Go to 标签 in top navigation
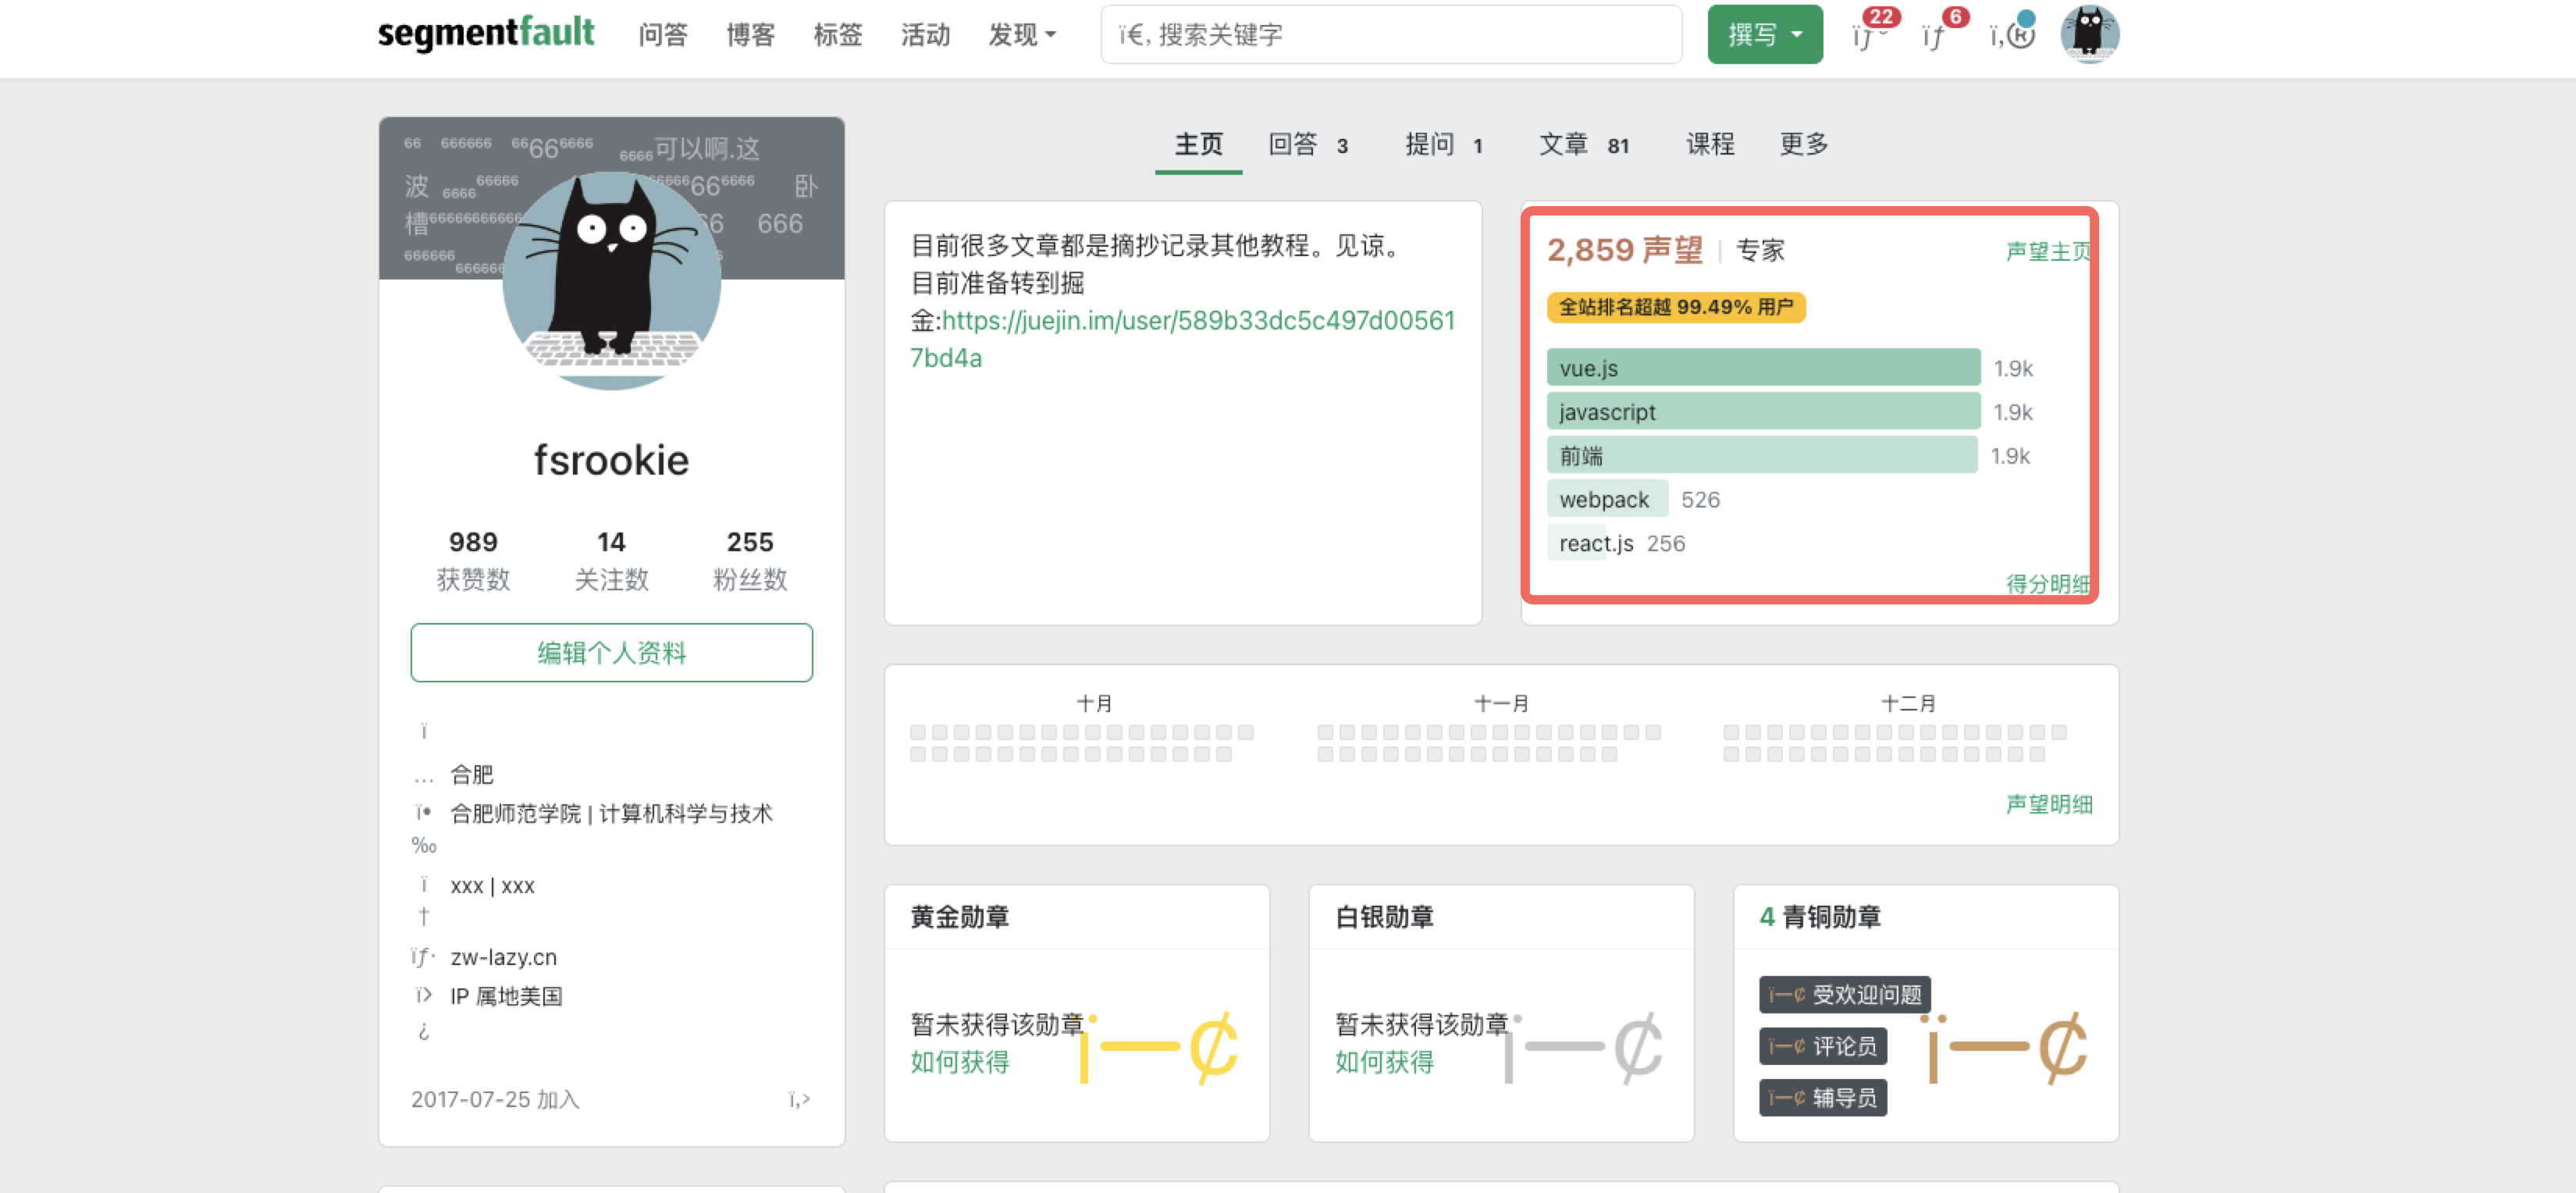This screenshot has width=2576, height=1193. 838,35
